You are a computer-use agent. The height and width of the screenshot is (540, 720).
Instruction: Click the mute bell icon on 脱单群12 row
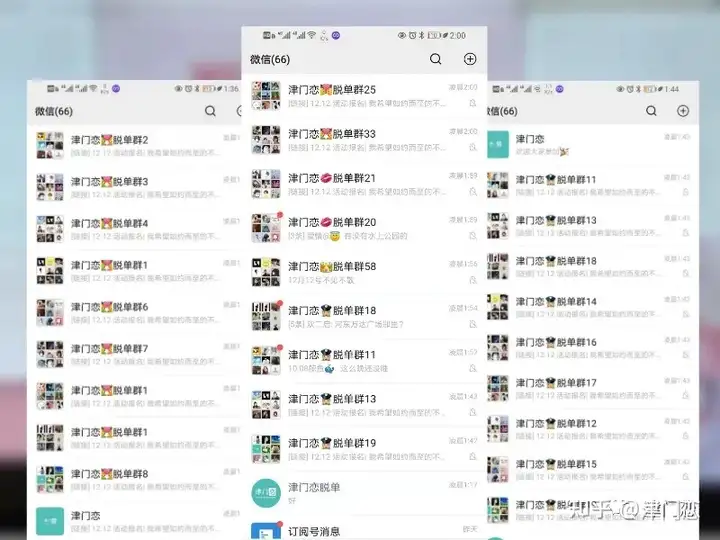point(686,436)
